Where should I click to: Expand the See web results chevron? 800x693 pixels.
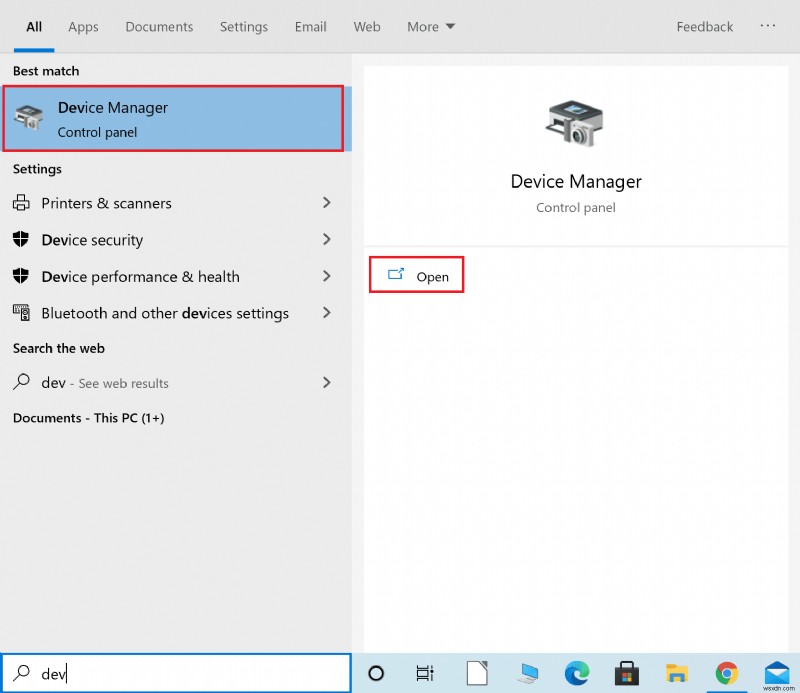[x=325, y=382]
